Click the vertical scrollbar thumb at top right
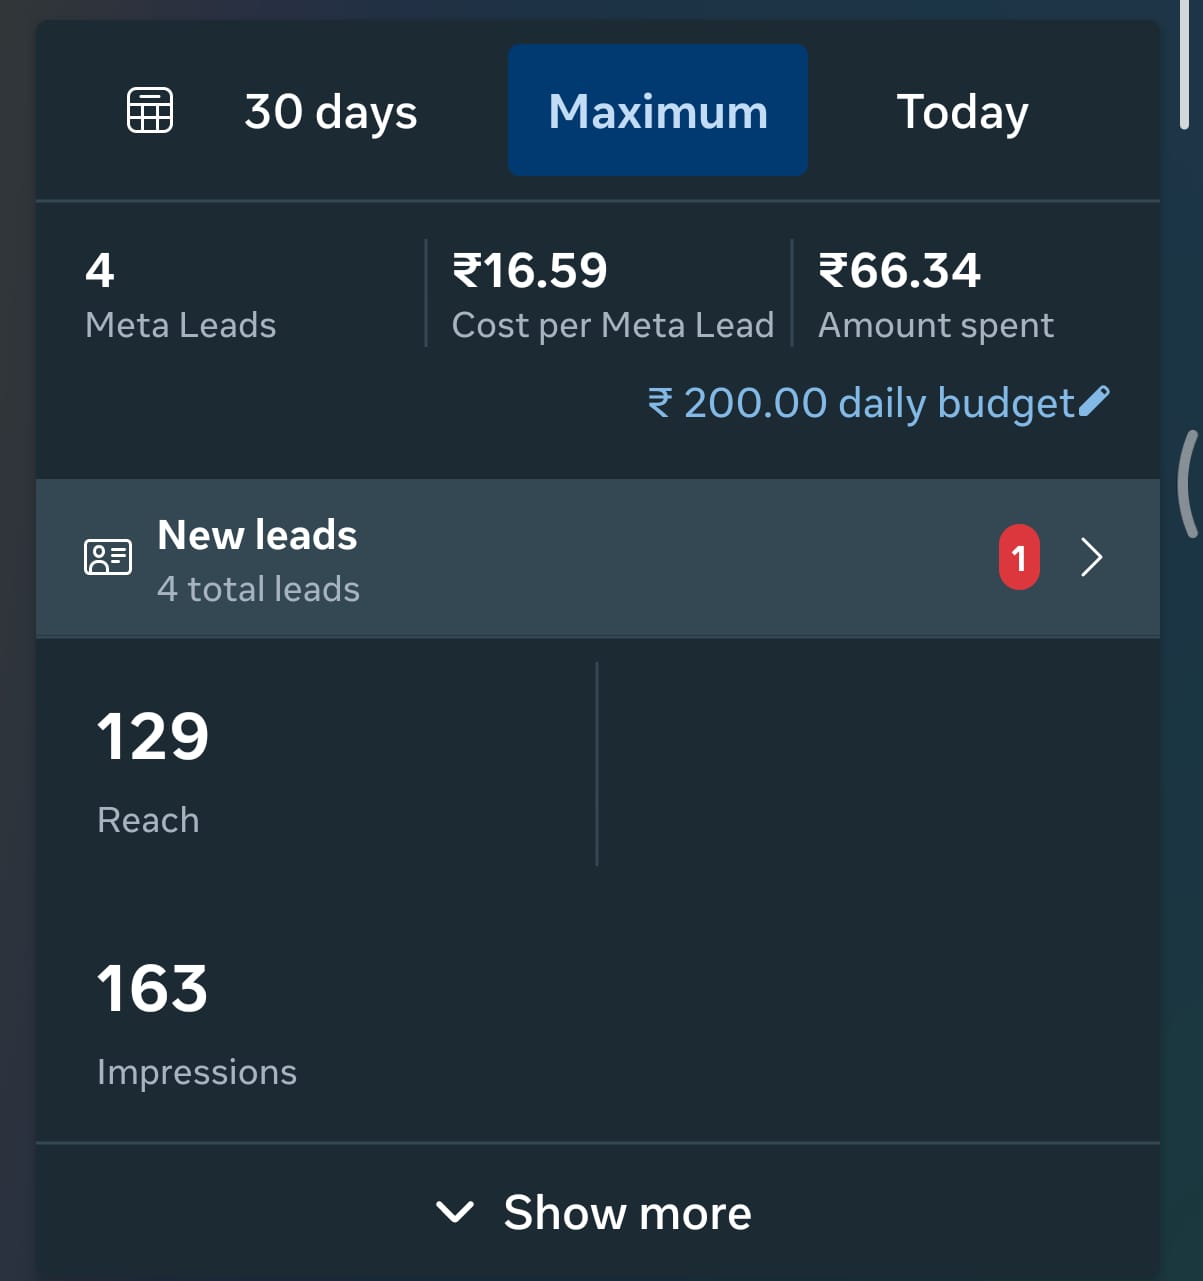The image size is (1203, 1281). (x=1185, y=65)
